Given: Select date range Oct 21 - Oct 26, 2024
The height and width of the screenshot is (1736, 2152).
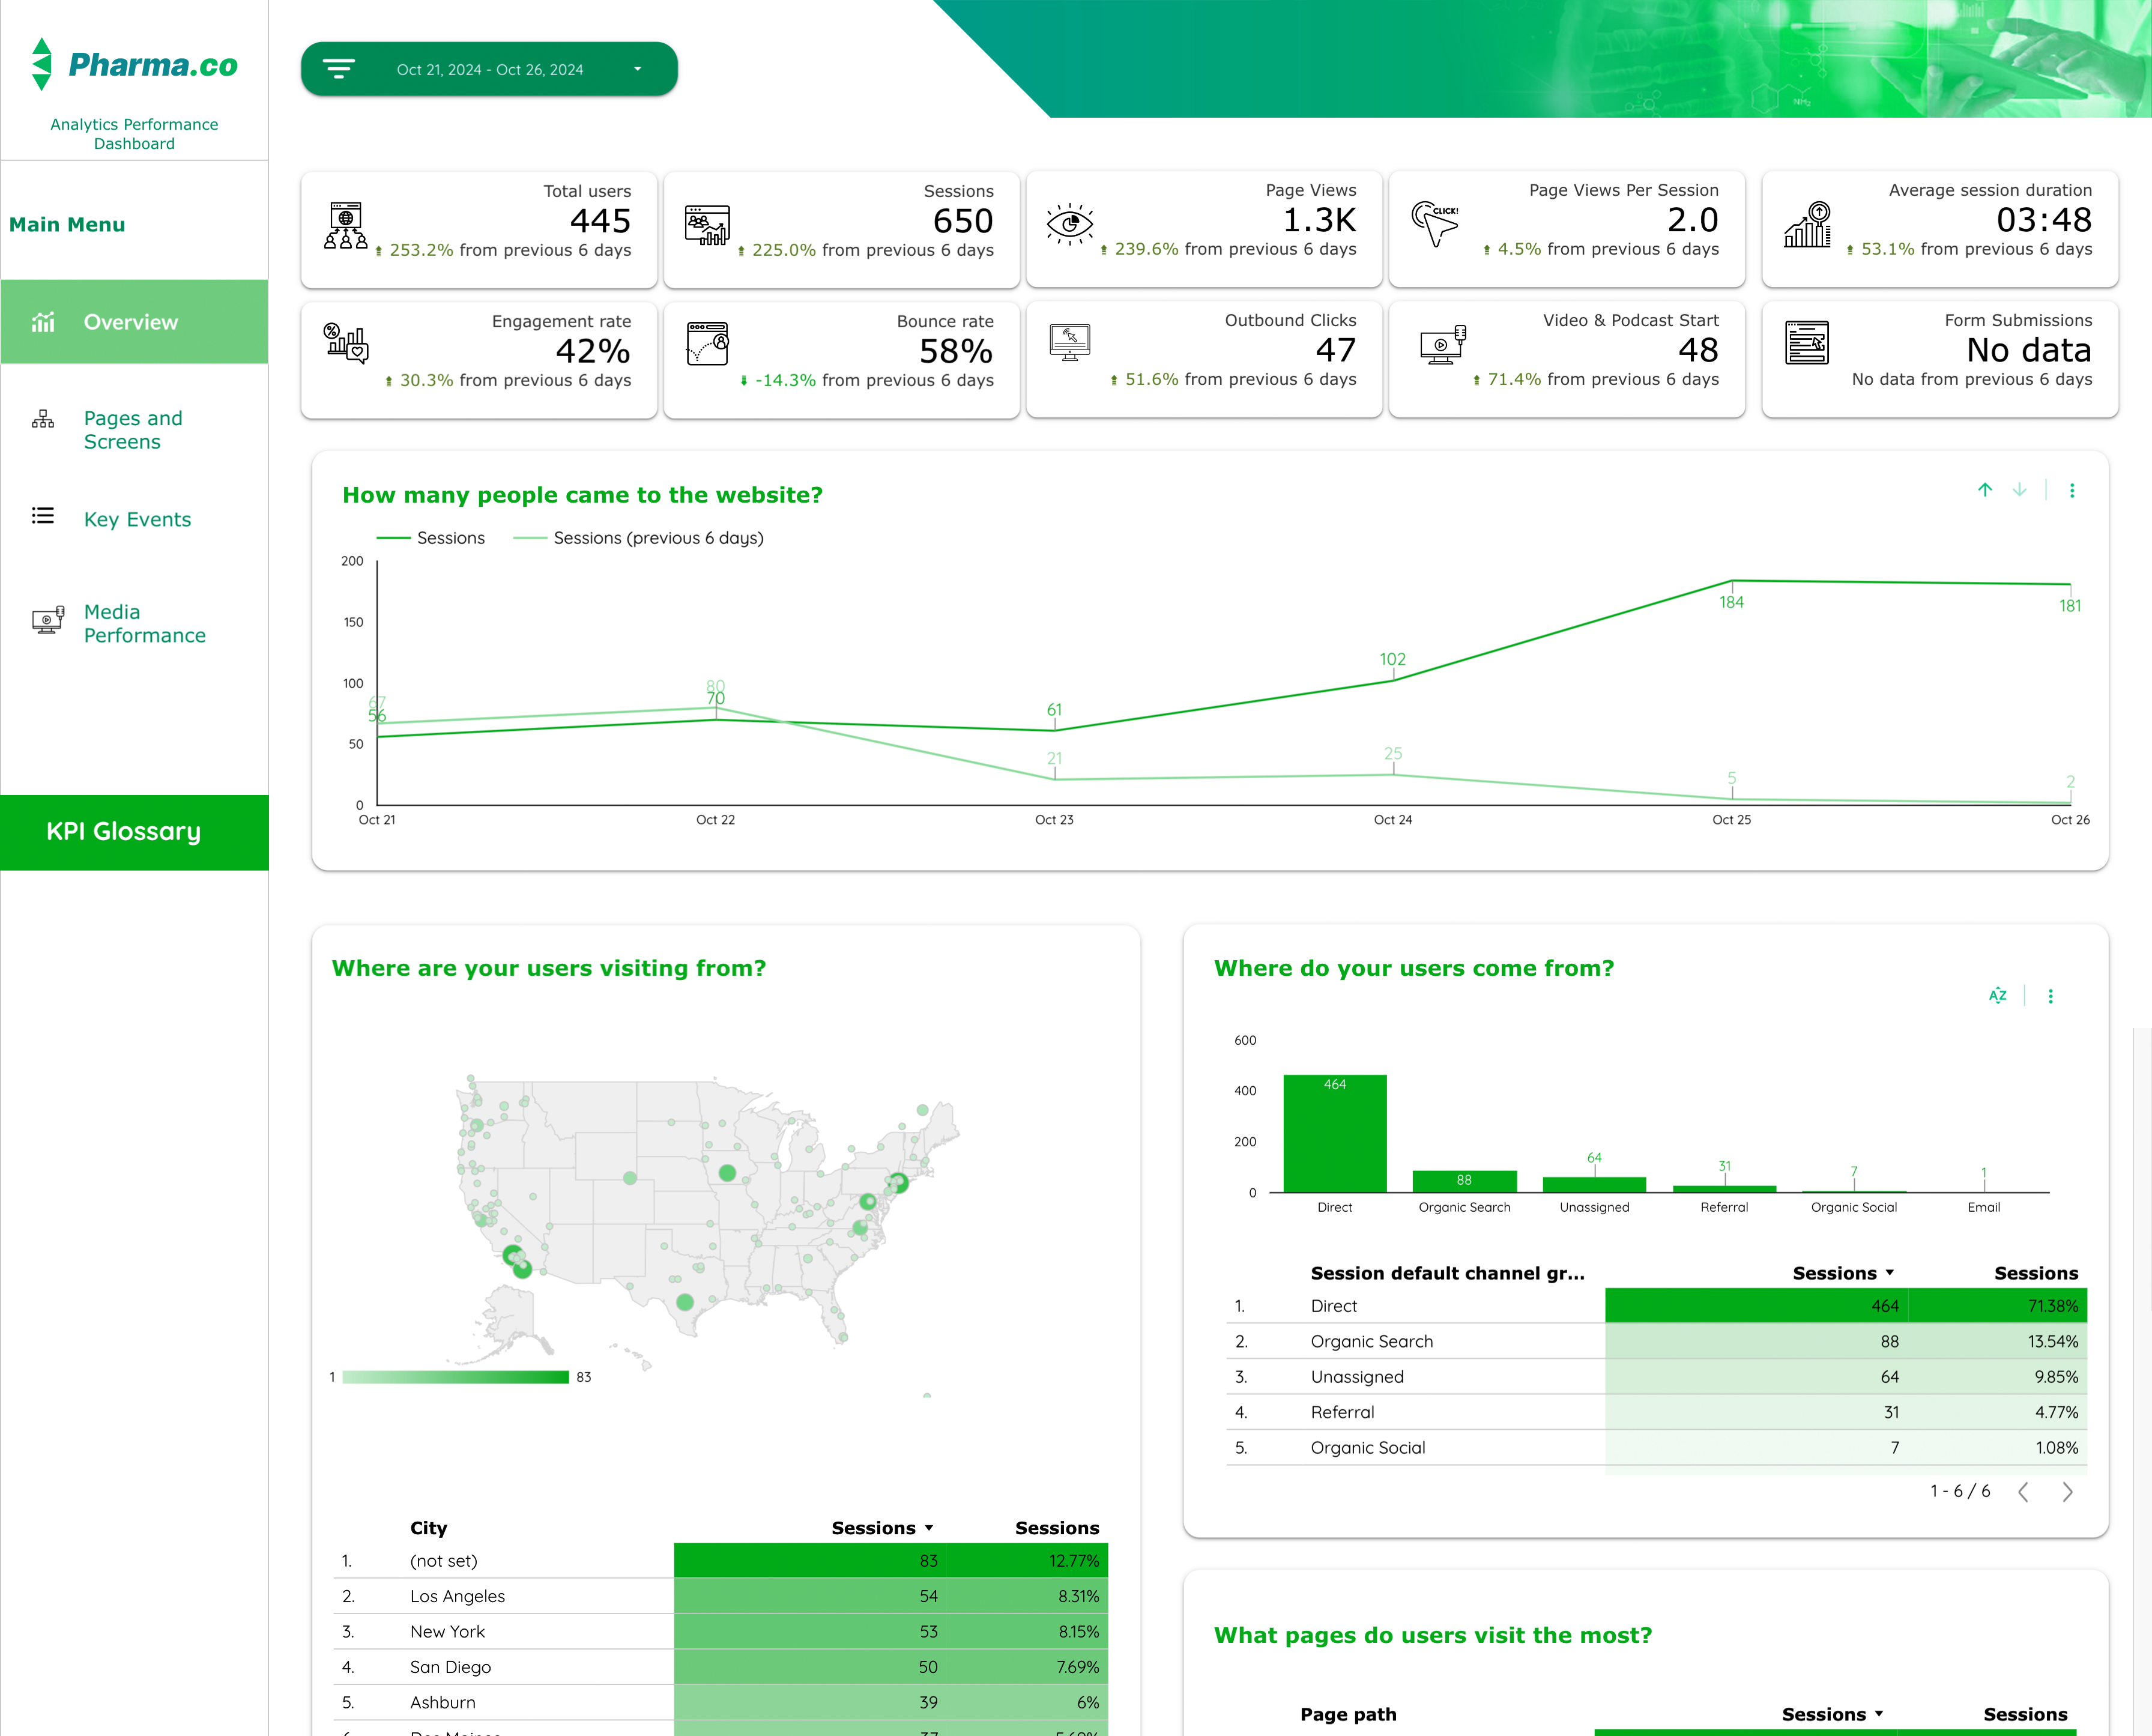Looking at the screenshot, I should (490, 69).
